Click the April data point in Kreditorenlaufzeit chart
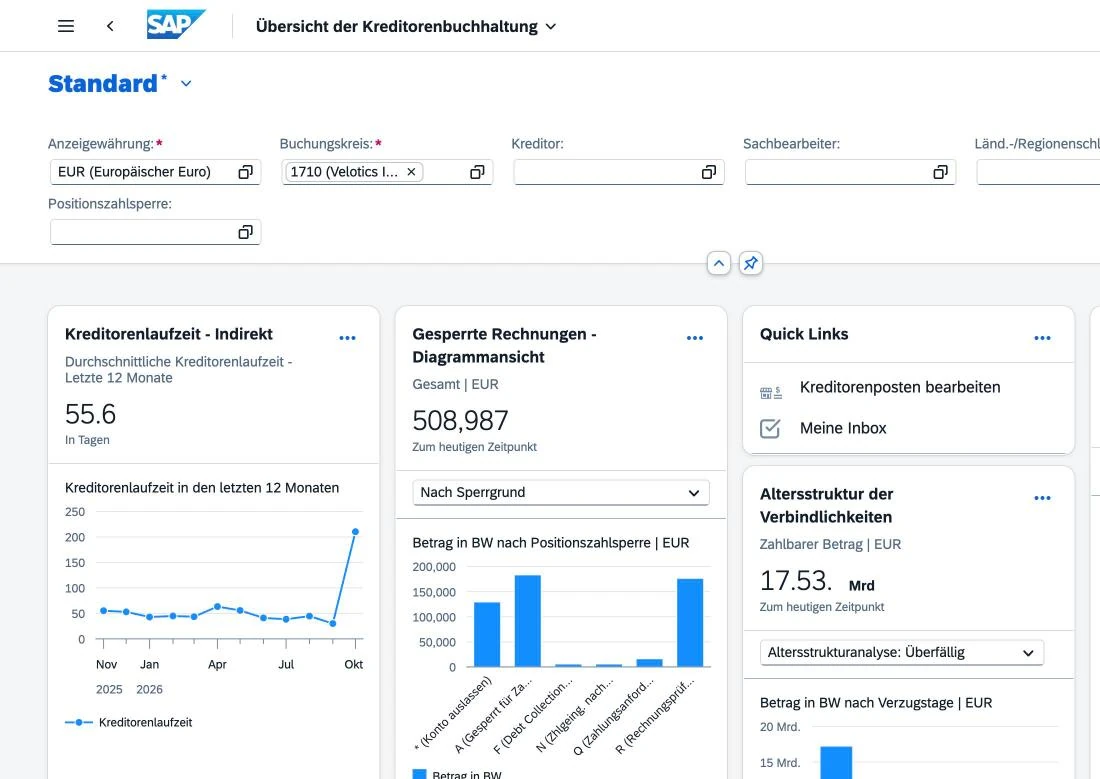This screenshot has width=1100, height=779. click(x=217, y=606)
